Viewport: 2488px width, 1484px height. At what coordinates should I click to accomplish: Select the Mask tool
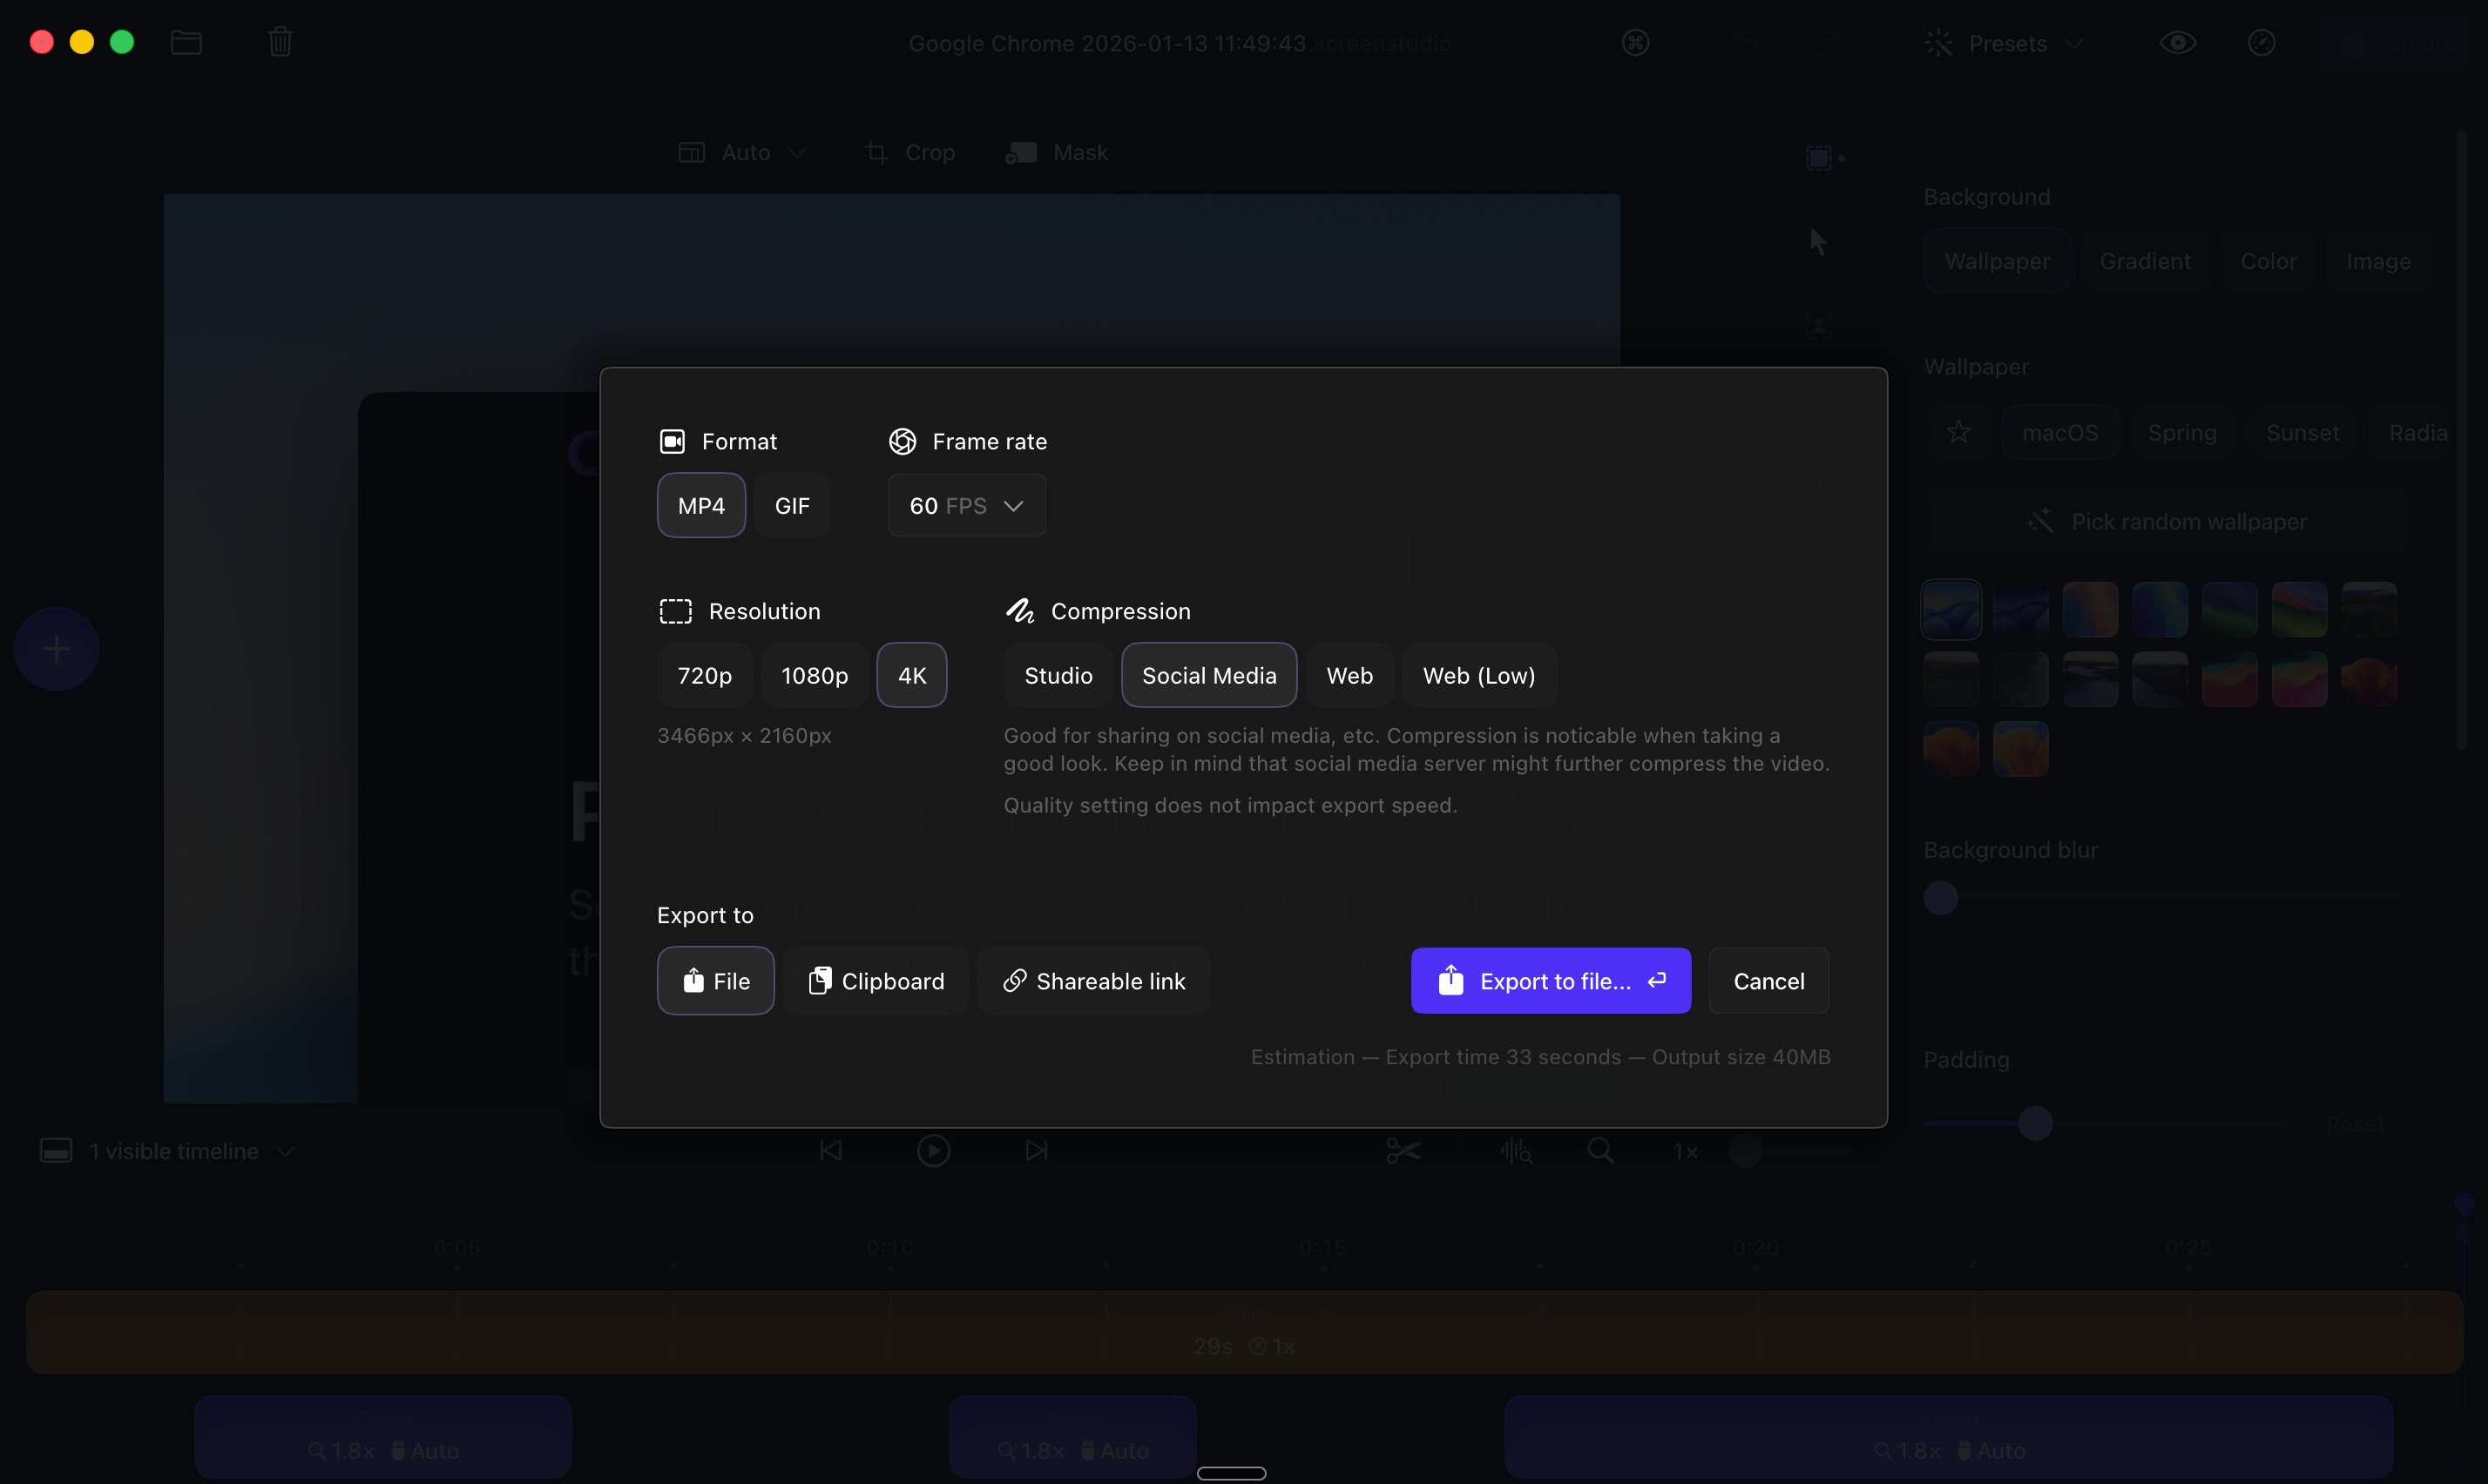point(1057,152)
